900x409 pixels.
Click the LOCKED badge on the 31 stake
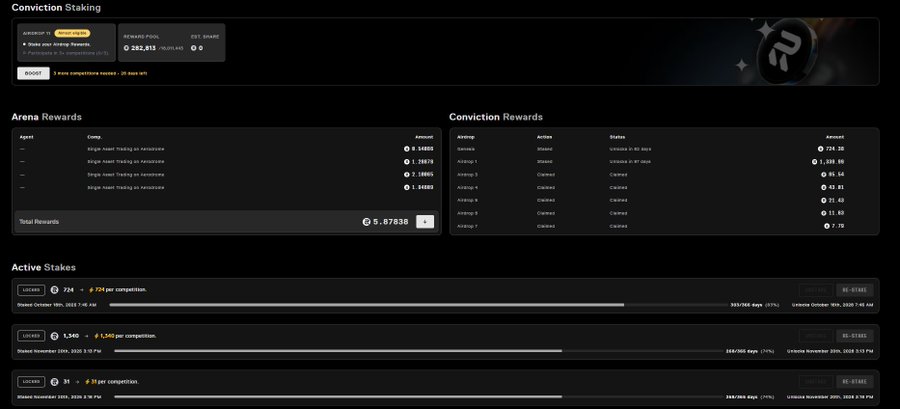(31, 381)
